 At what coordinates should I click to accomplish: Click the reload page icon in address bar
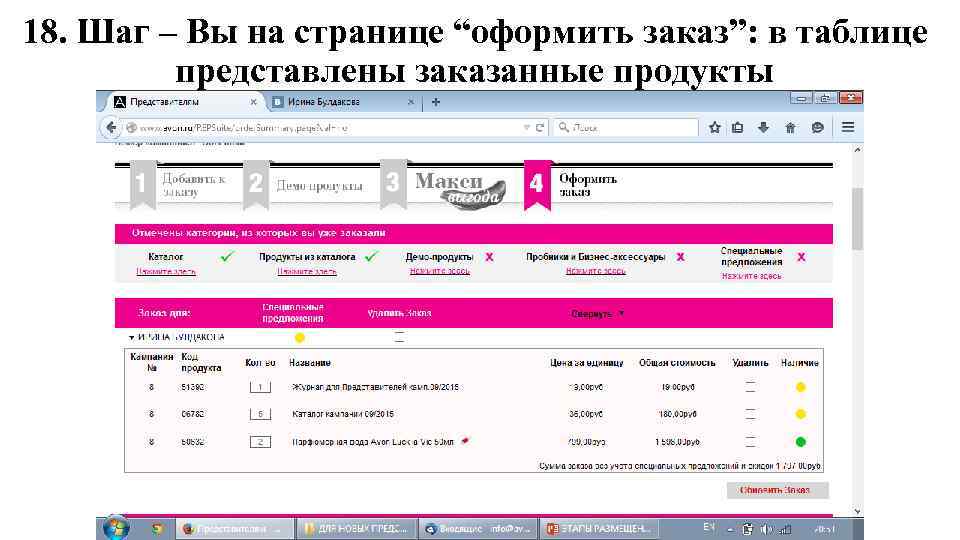[x=540, y=127]
